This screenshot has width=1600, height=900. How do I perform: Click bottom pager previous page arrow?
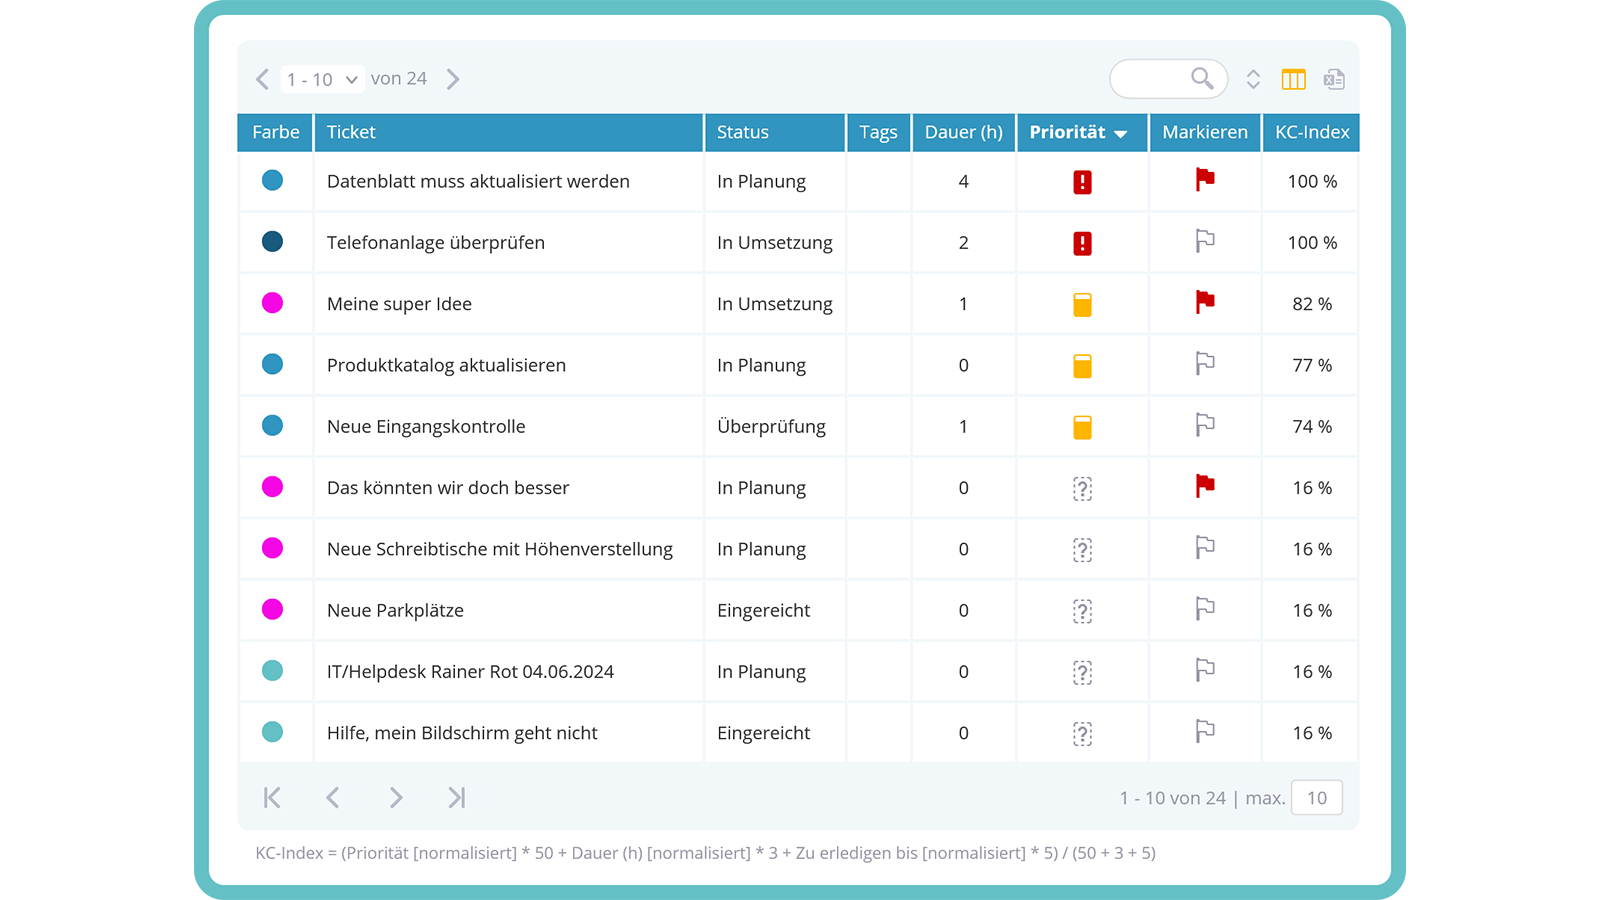[333, 797]
